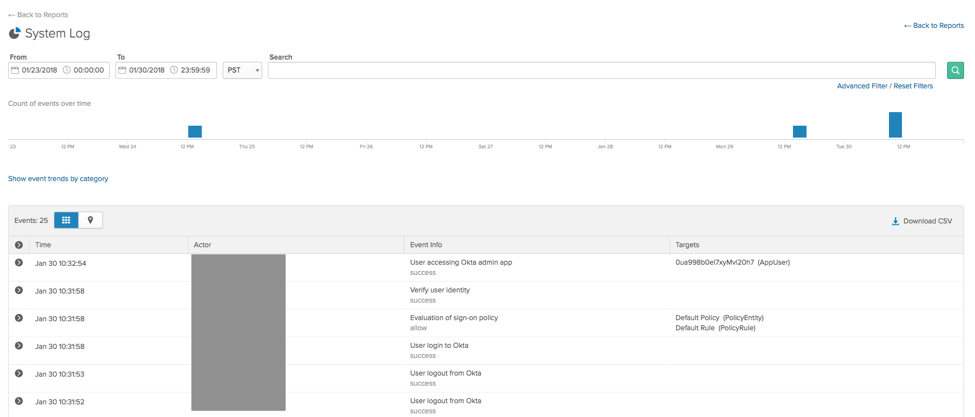Switch to map location view
This screenshot has width=975, height=417.
[x=90, y=220]
